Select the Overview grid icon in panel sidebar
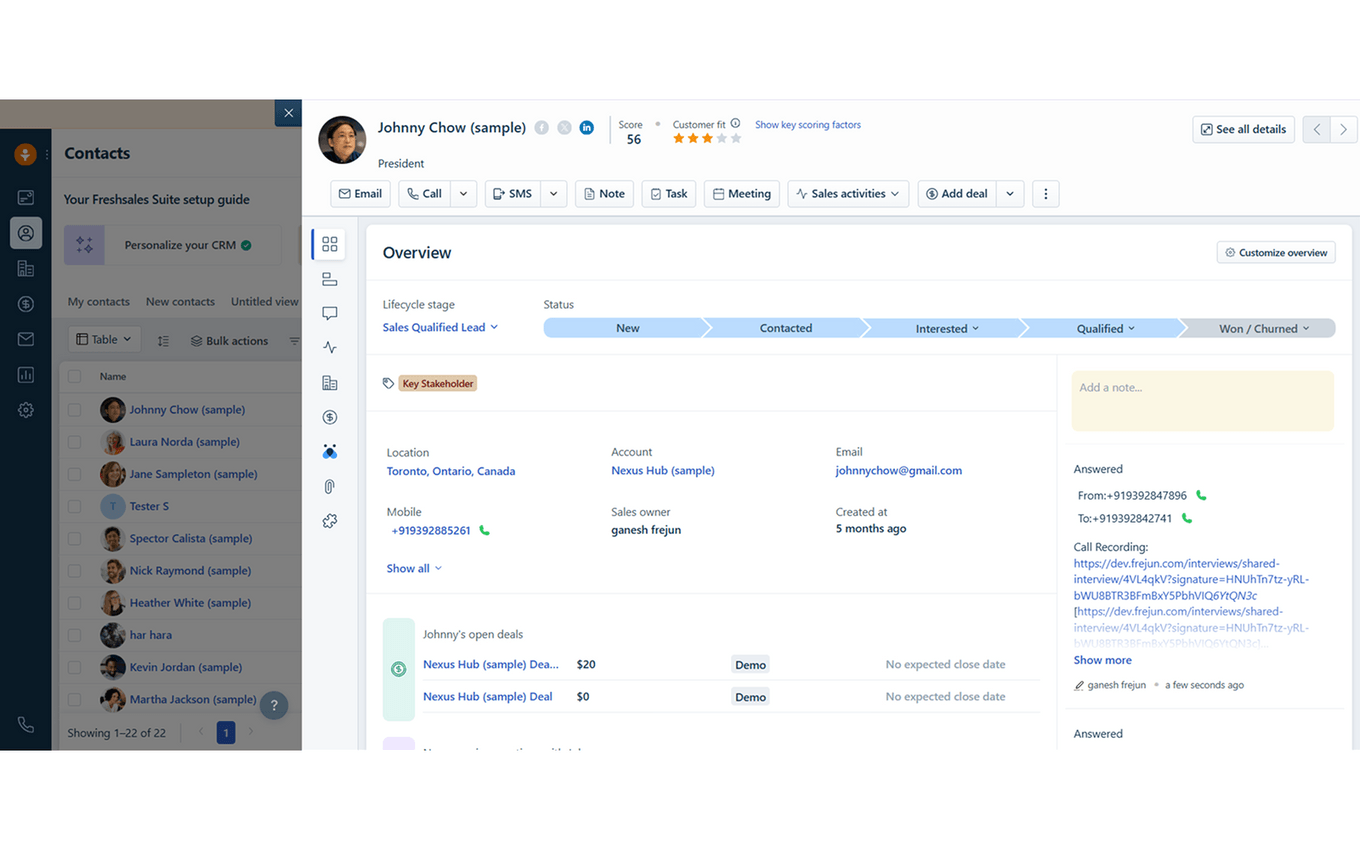This screenshot has width=1360, height=850. click(x=329, y=244)
